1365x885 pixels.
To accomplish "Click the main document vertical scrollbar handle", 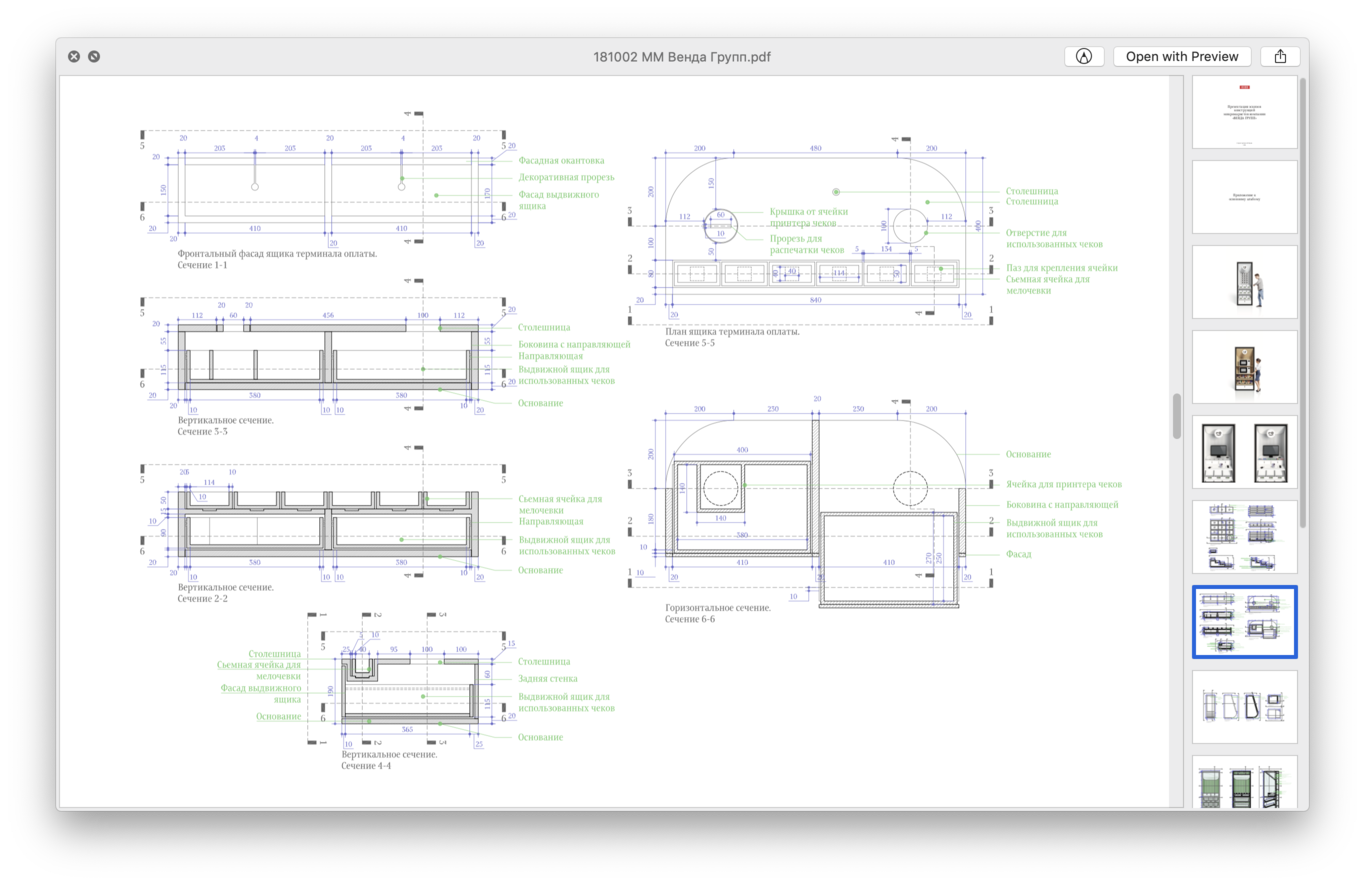I will pos(1177,416).
